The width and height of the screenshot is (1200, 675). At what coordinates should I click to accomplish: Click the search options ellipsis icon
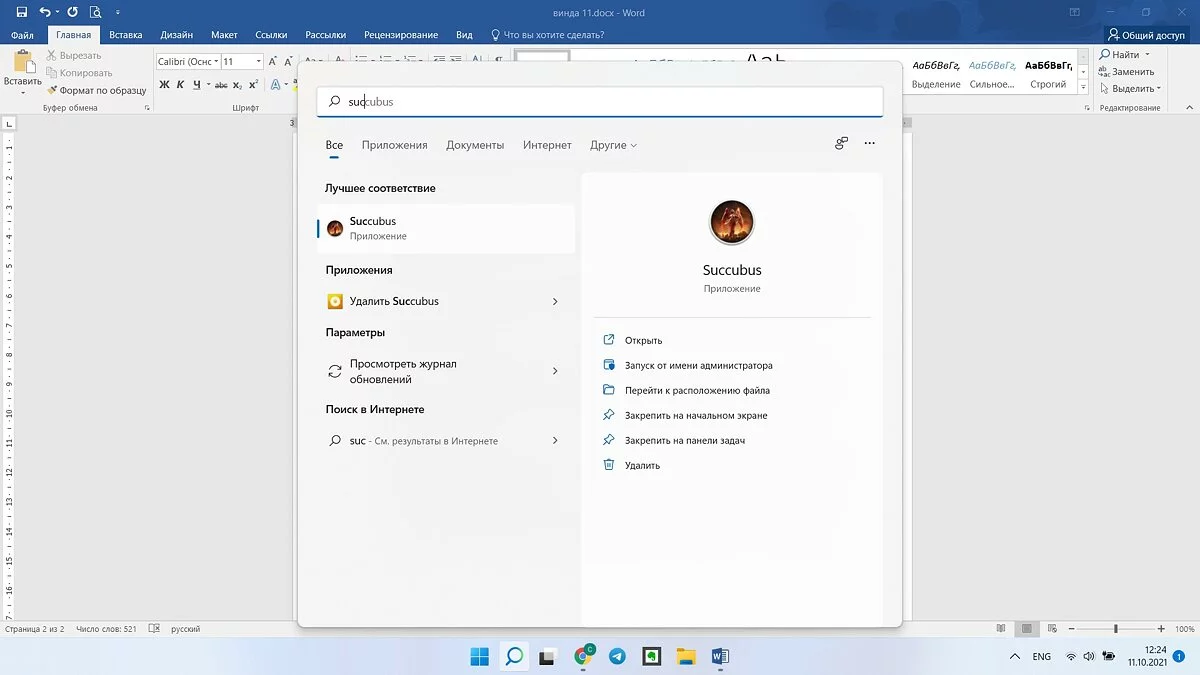click(869, 144)
